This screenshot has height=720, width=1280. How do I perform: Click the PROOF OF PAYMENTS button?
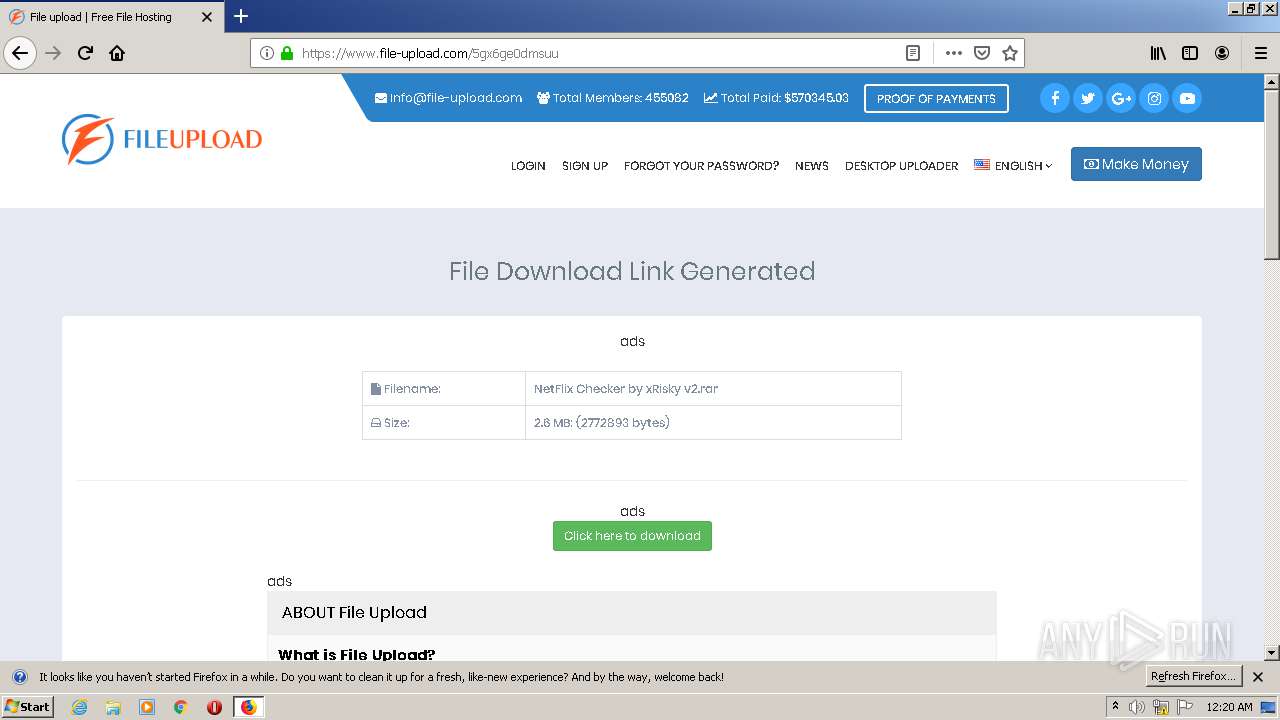point(936,98)
